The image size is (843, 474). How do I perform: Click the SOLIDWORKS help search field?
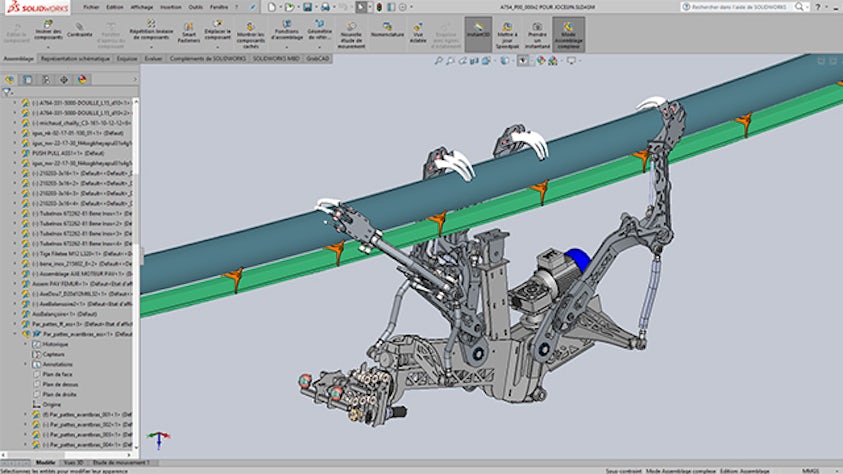[x=741, y=7]
